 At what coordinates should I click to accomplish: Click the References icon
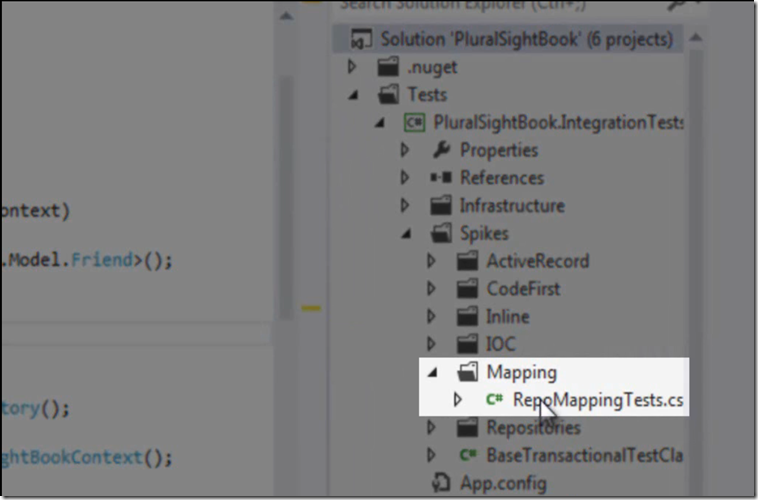[x=441, y=177]
